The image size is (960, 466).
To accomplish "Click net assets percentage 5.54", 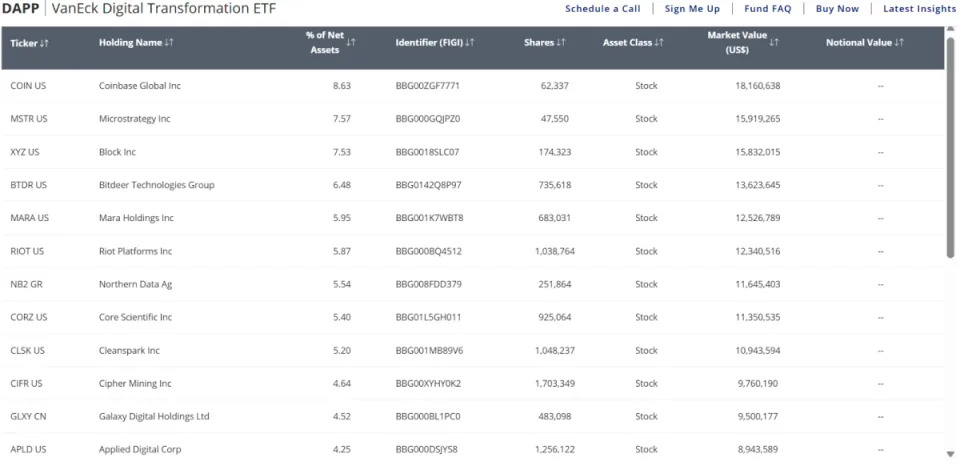I will pos(342,284).
